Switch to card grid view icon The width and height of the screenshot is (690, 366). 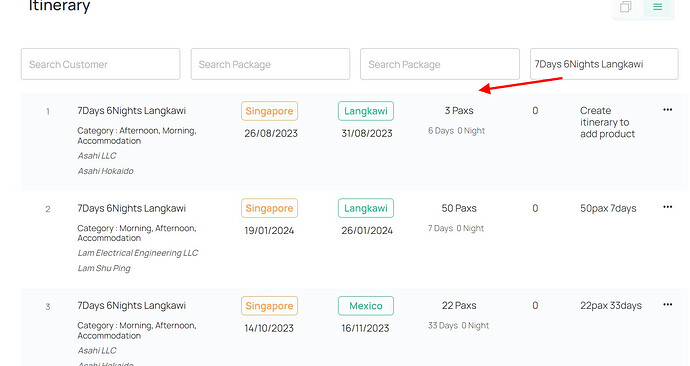coord(626,7)
